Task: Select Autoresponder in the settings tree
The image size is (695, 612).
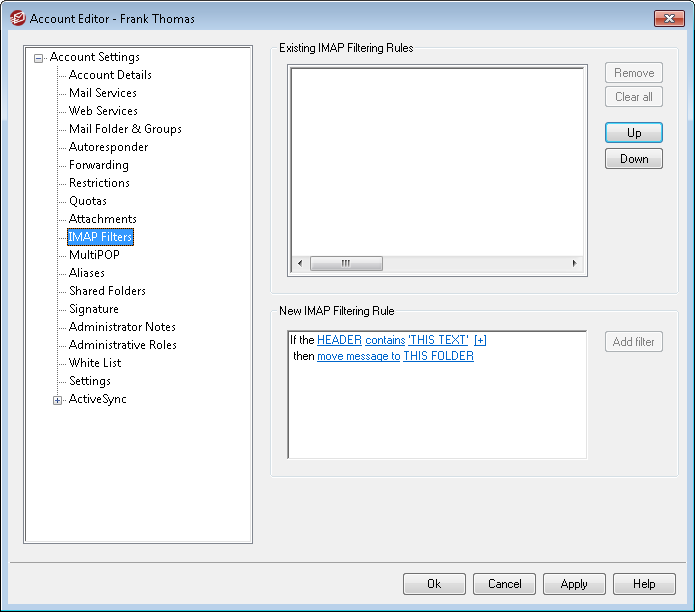Action: pos(108,147)
